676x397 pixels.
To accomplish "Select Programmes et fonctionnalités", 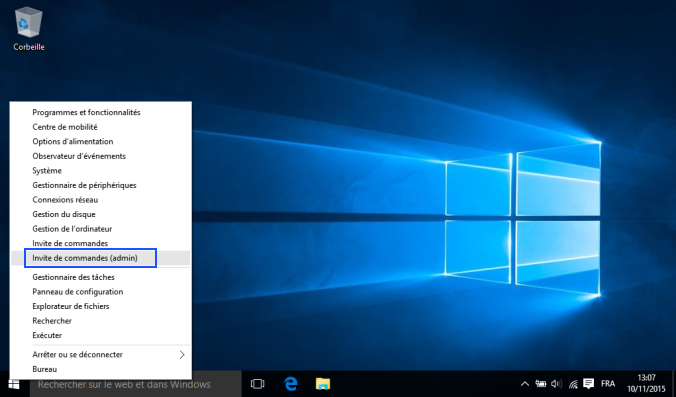I will click(100, 112).
